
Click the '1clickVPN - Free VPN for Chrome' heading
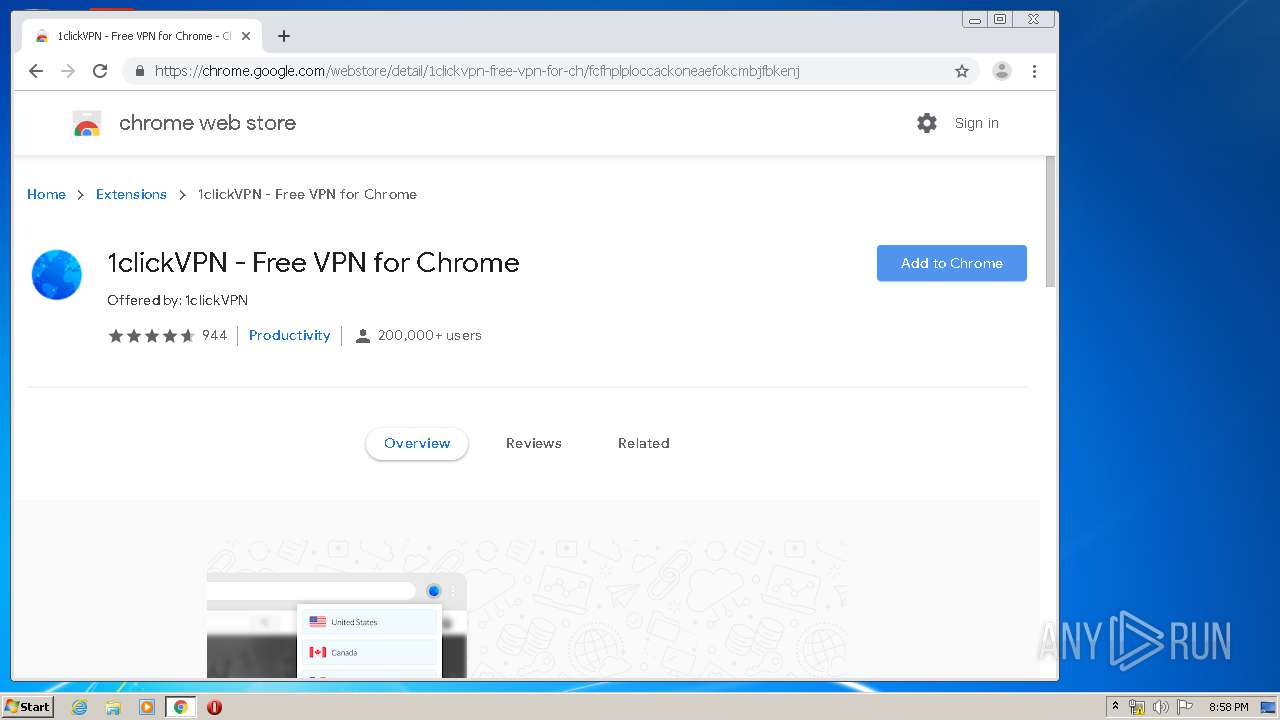313,262
